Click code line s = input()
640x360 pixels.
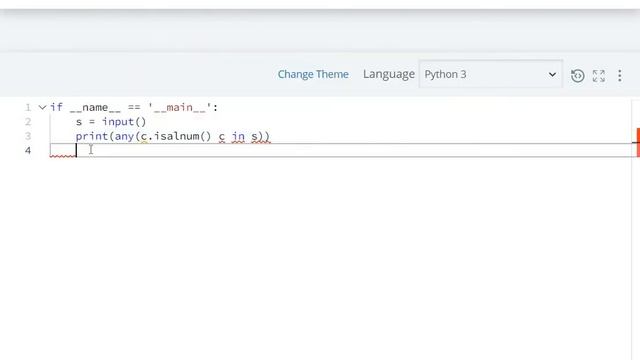pos(111,122)
